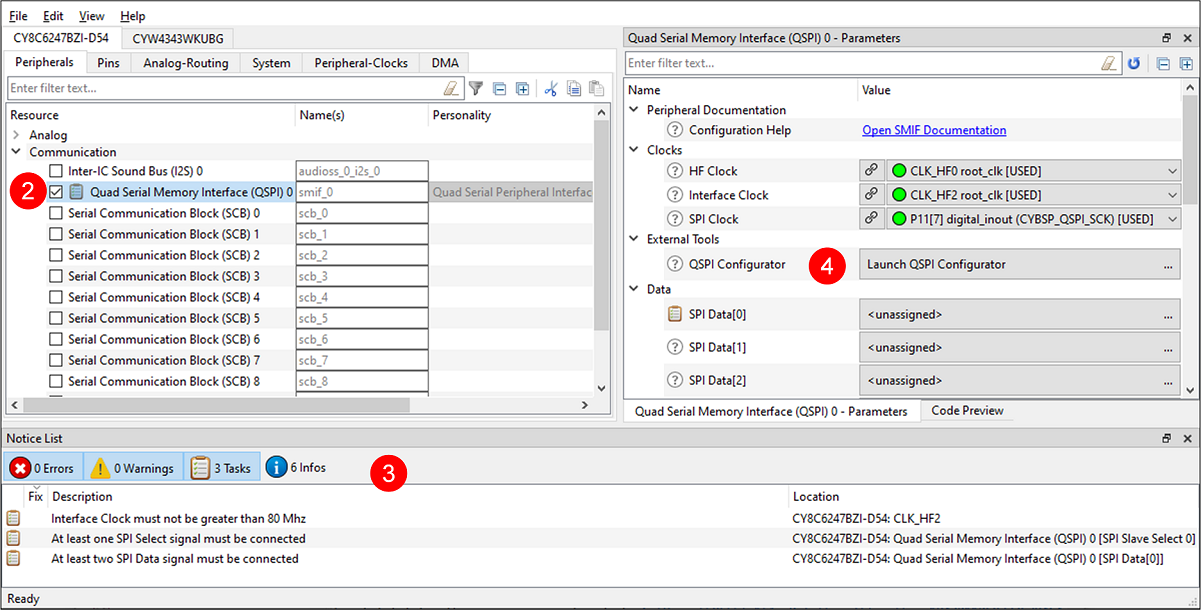Enable Inter-IC Sound Bus (I2S) 0 checkbox
This screenshot has width=1201, height=610.
point(57,171)
